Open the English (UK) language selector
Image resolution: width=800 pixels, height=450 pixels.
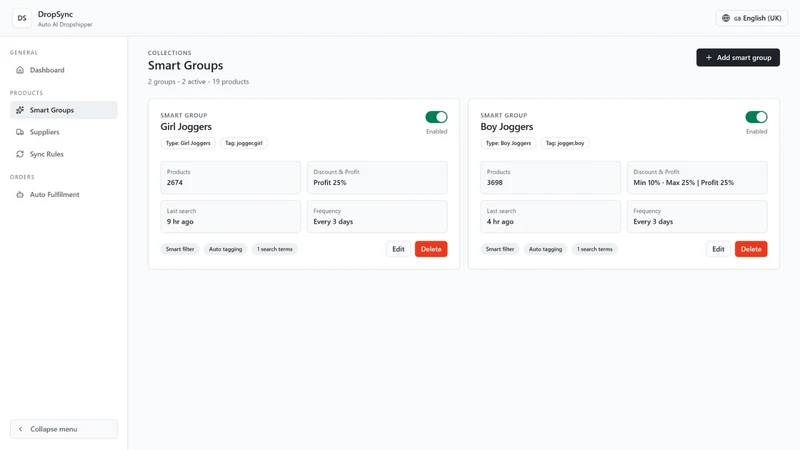click(752, 18)
